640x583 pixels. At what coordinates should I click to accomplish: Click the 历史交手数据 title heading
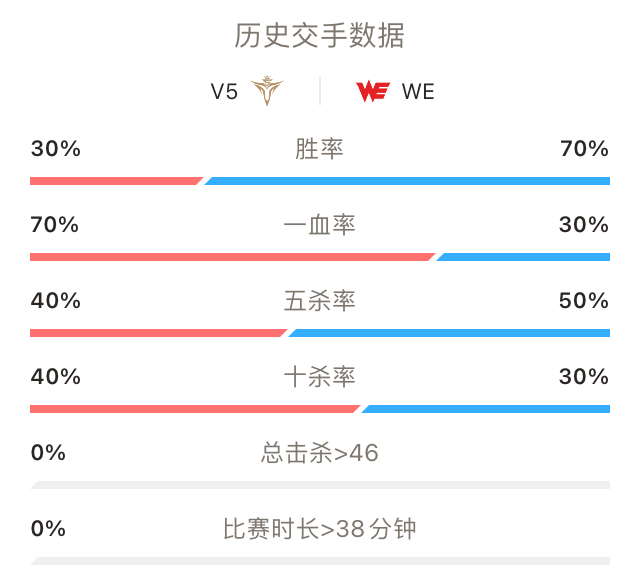[320, 36]
